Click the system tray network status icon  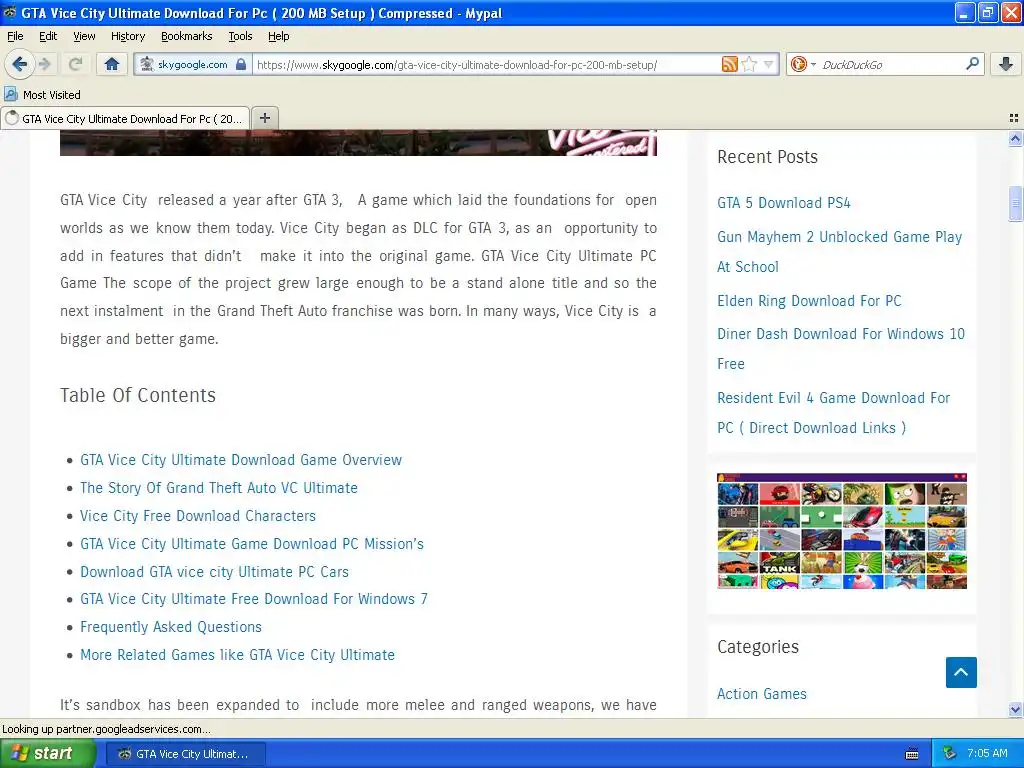click(x=949, y=753)
